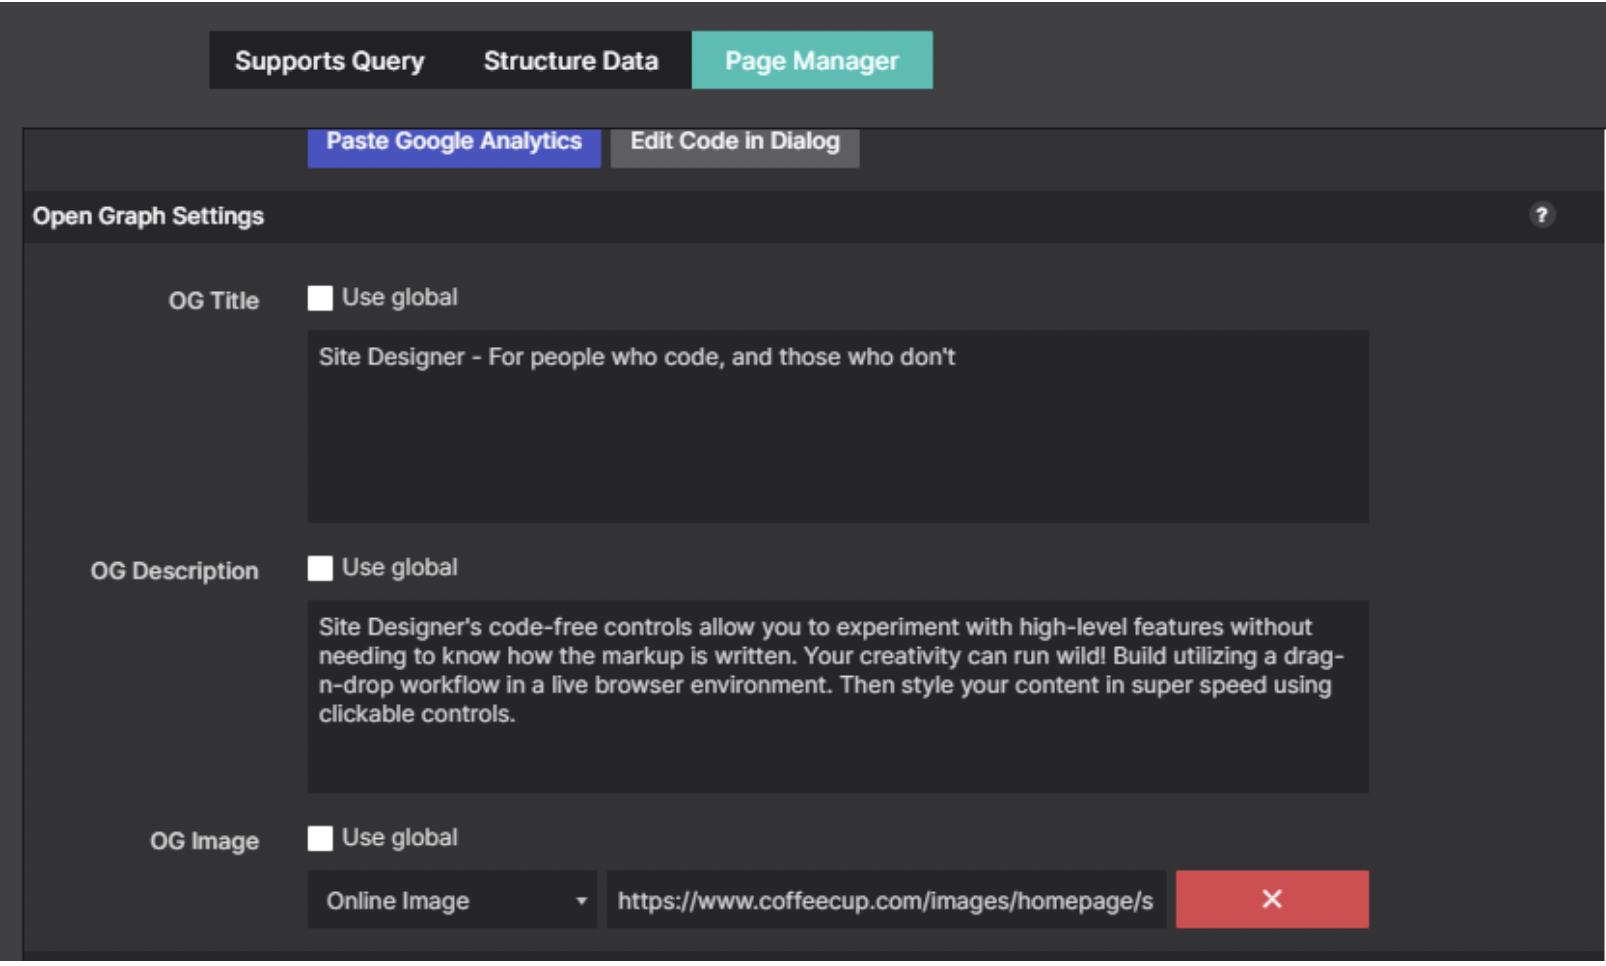Click the OG Description label
The width and height of the screenshot is (1606, 966).
coord(175,571)
